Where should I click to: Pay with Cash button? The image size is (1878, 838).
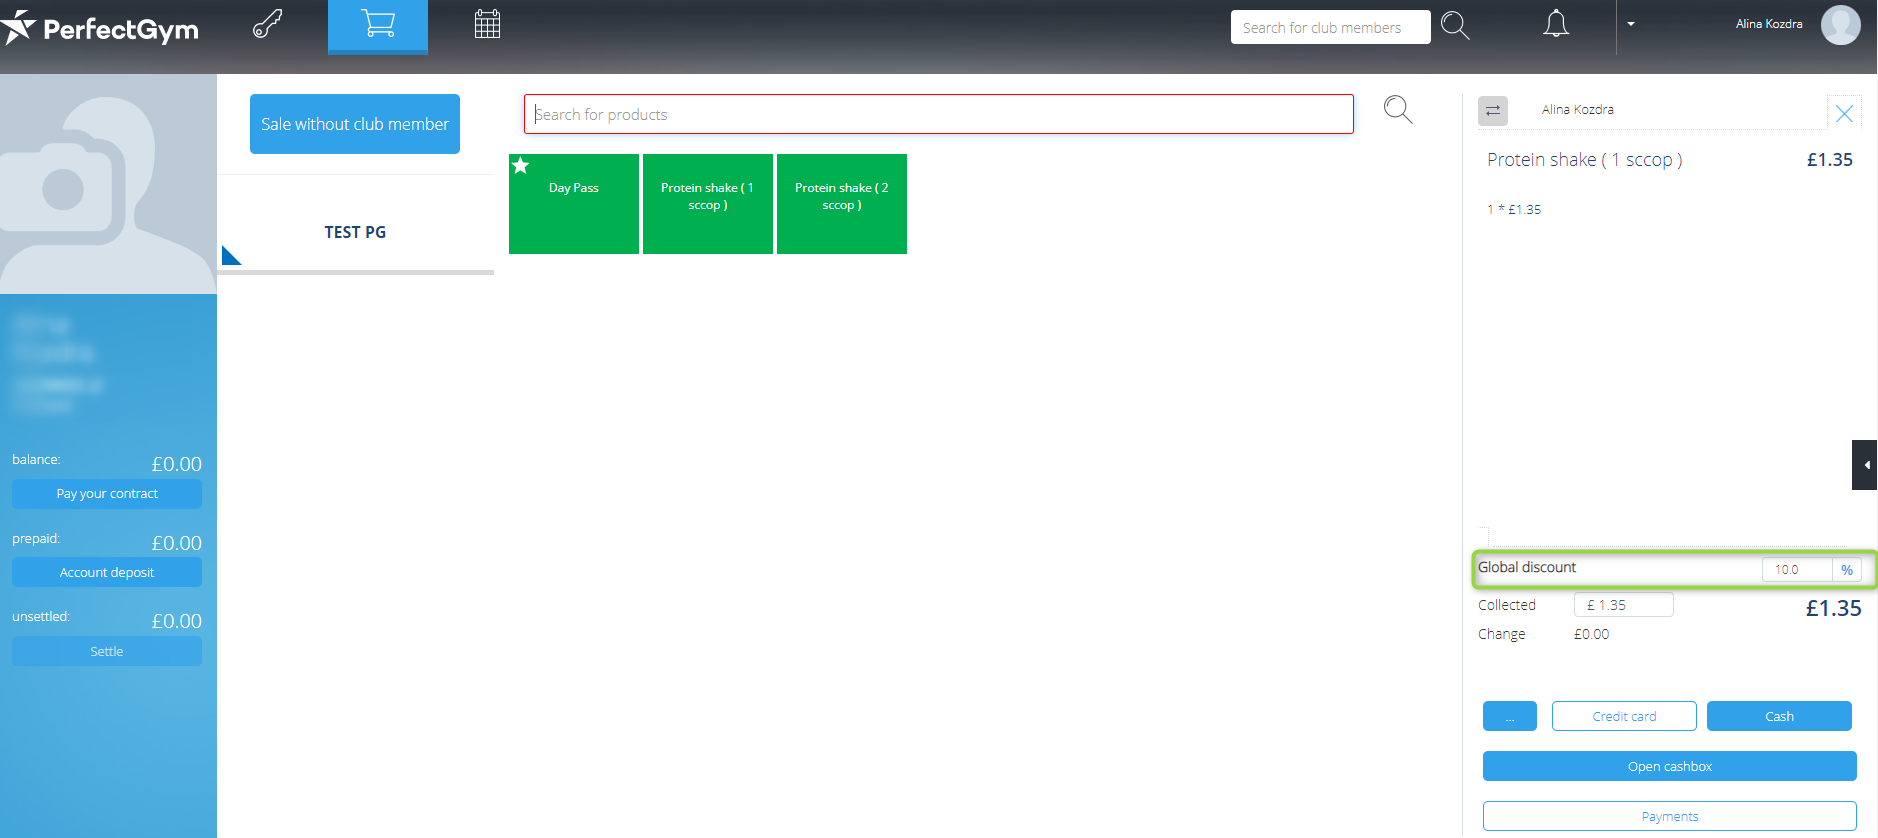(x=1778, y=717)
